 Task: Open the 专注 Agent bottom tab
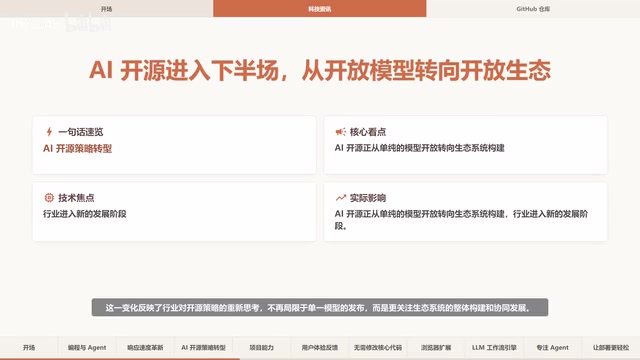552,347
